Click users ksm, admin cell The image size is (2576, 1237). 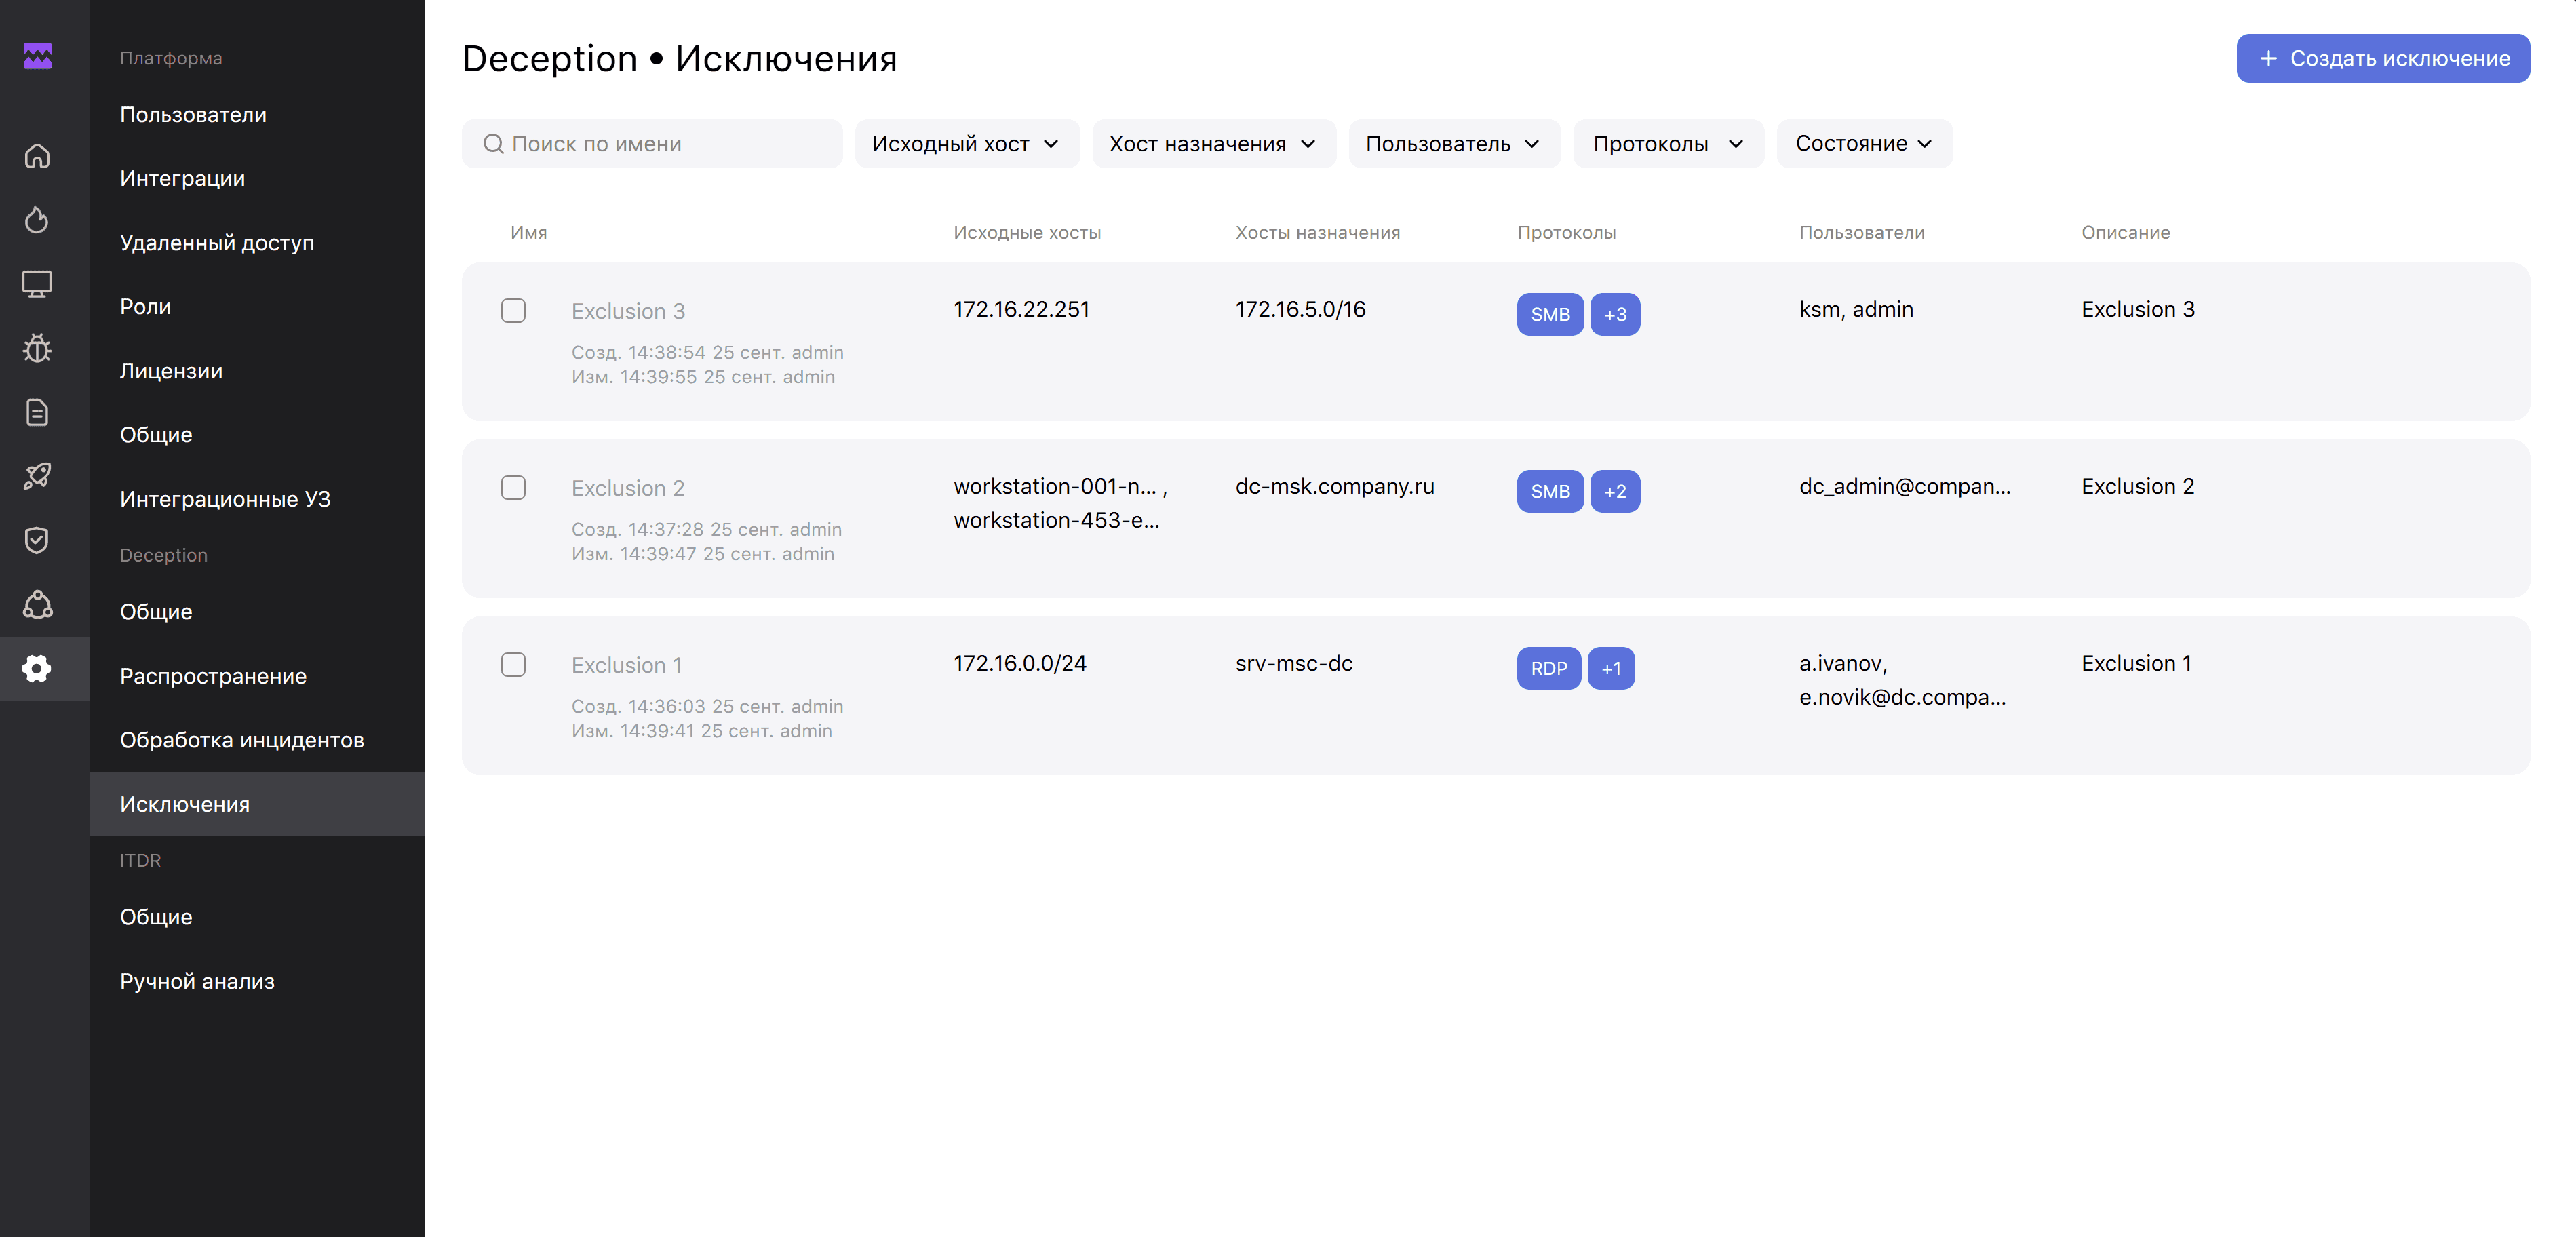(1856, 310)
